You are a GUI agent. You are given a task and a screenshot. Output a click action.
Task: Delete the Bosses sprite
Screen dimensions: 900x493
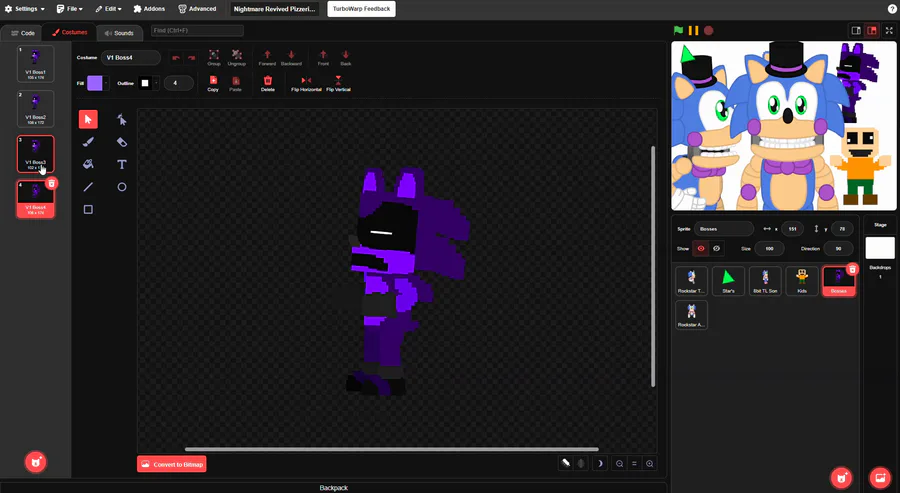point(852,269)
